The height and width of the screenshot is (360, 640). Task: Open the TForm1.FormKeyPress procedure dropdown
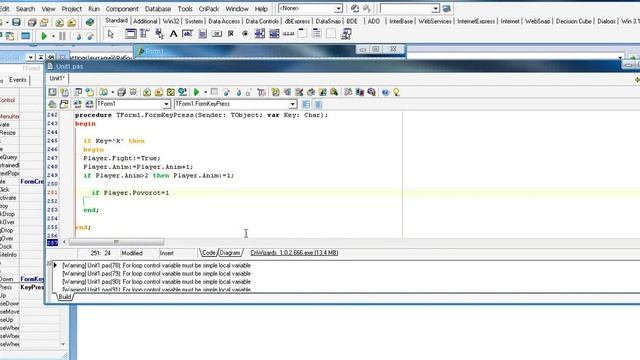click(293, 104)
